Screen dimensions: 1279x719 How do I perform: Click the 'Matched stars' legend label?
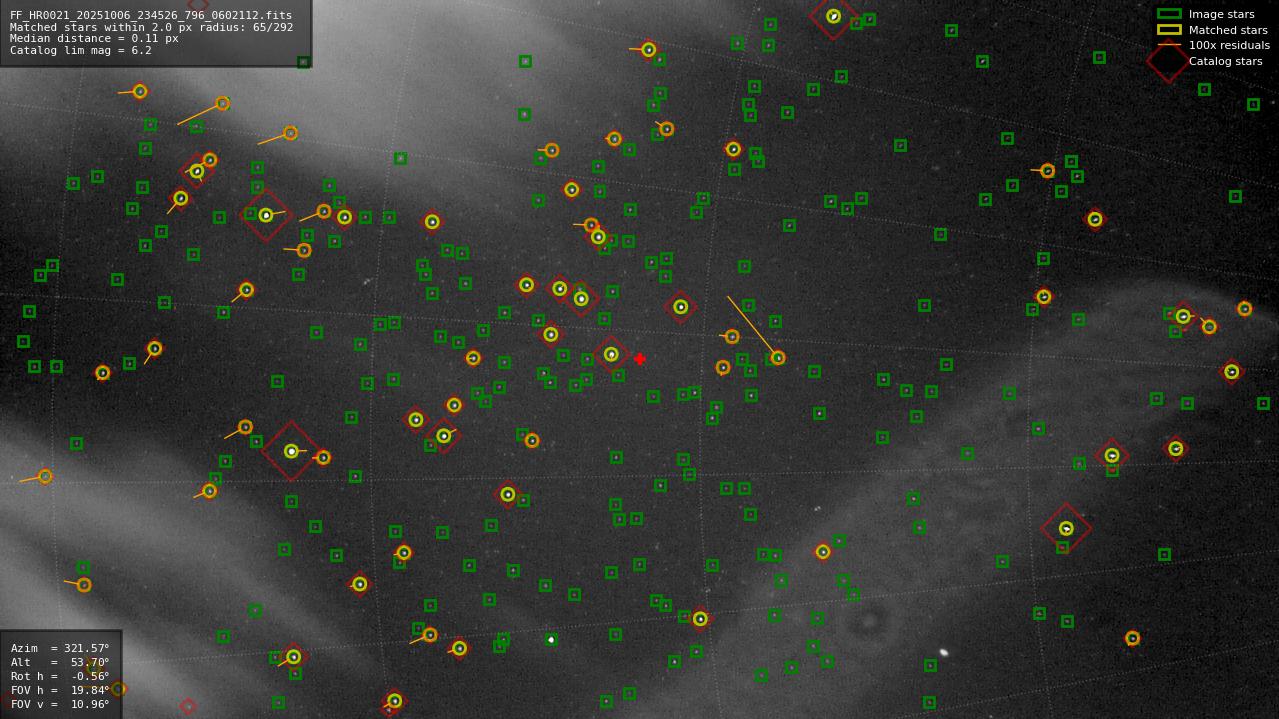coord(1228,30)
